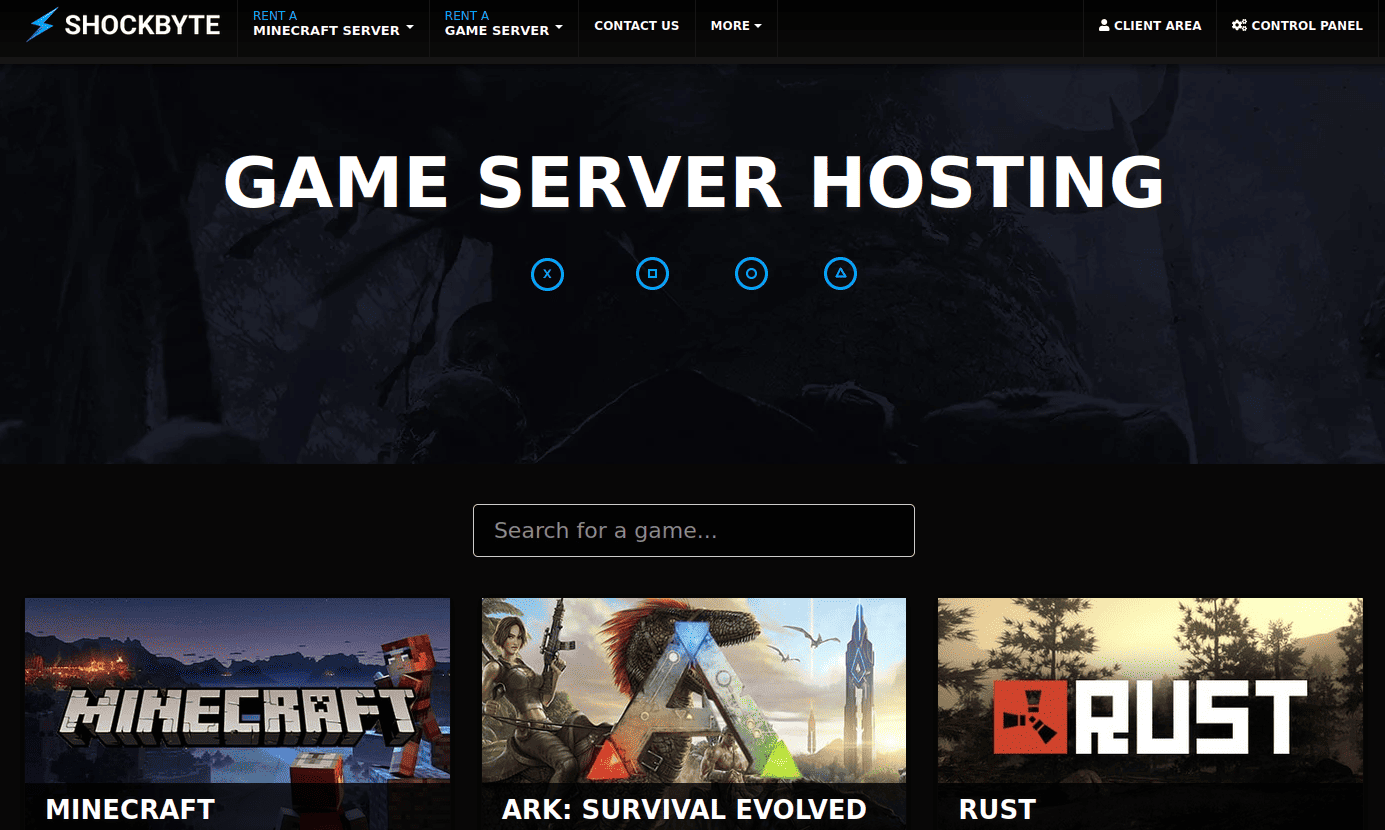Click the MINECRAFT card title text
1385x830 pixels.
tap(130, 809)
